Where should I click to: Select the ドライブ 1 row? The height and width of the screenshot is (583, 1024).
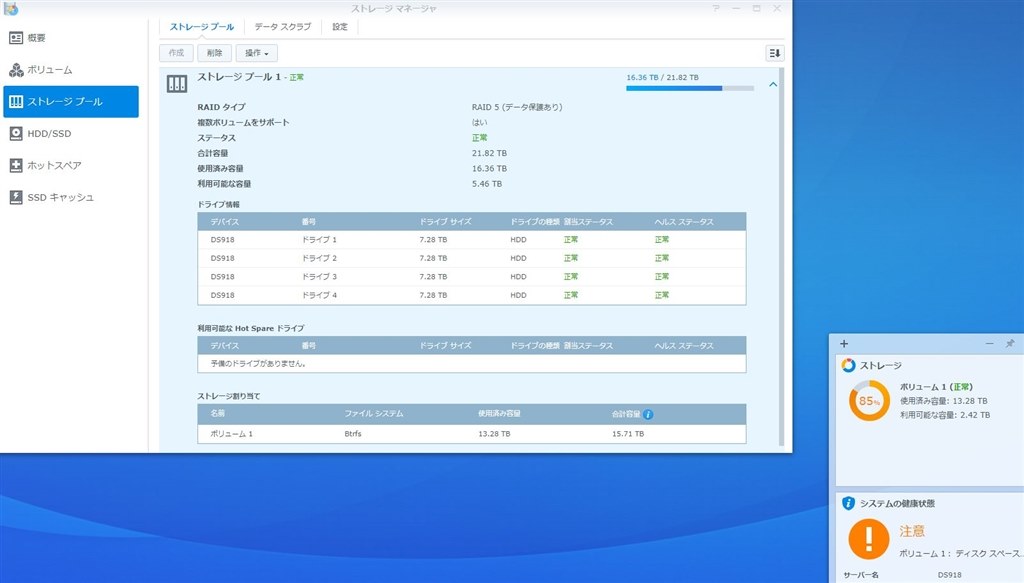click(472, 240)
